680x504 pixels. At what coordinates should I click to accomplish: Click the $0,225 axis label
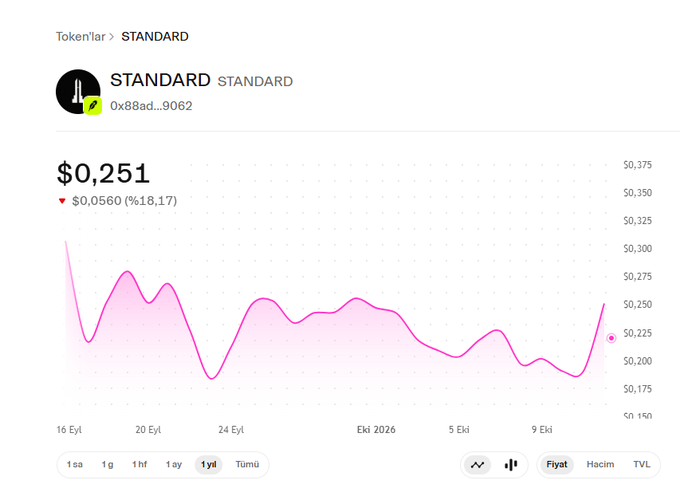[638, 333]
